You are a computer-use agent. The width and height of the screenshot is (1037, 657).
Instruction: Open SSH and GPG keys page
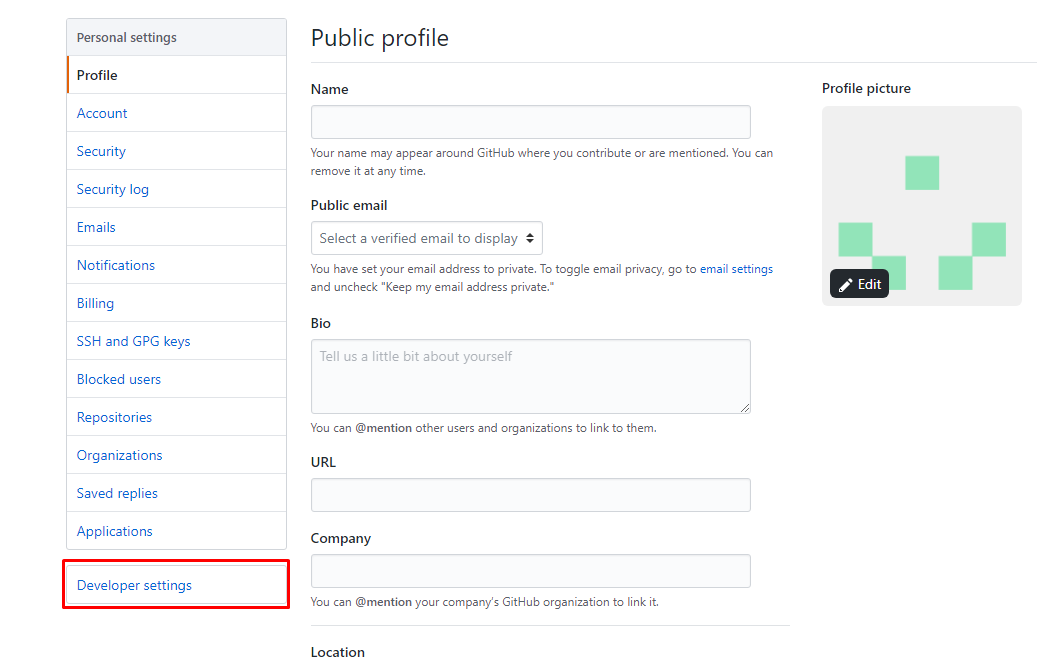point(133,341)
